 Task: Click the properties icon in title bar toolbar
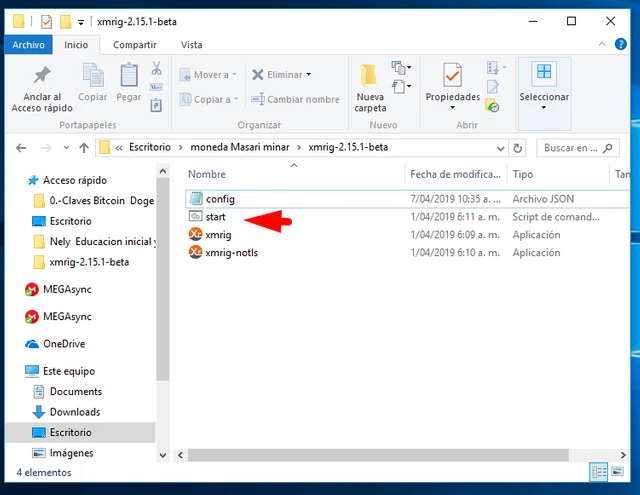pos(47,22)
